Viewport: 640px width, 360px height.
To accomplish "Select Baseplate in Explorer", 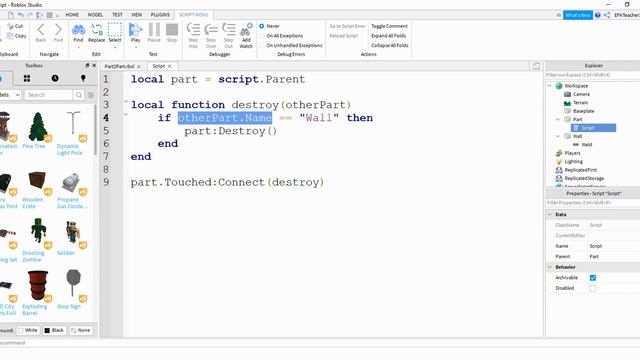I will click(x=583, y=111).
